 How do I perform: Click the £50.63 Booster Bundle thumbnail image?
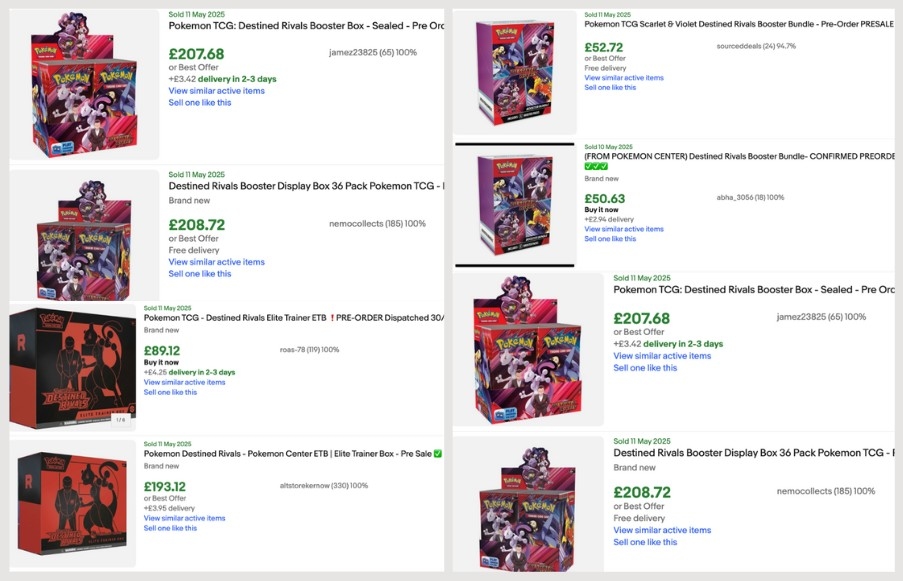pyautogui.click(x=514, y=205)
